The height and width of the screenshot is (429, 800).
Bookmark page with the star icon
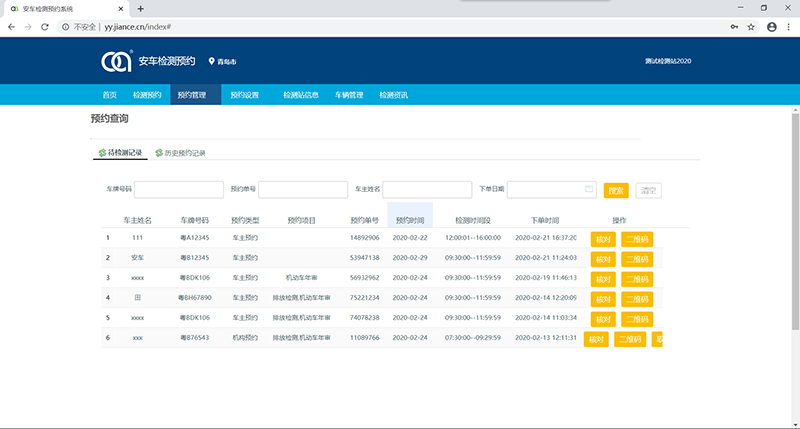pos(751,27)
